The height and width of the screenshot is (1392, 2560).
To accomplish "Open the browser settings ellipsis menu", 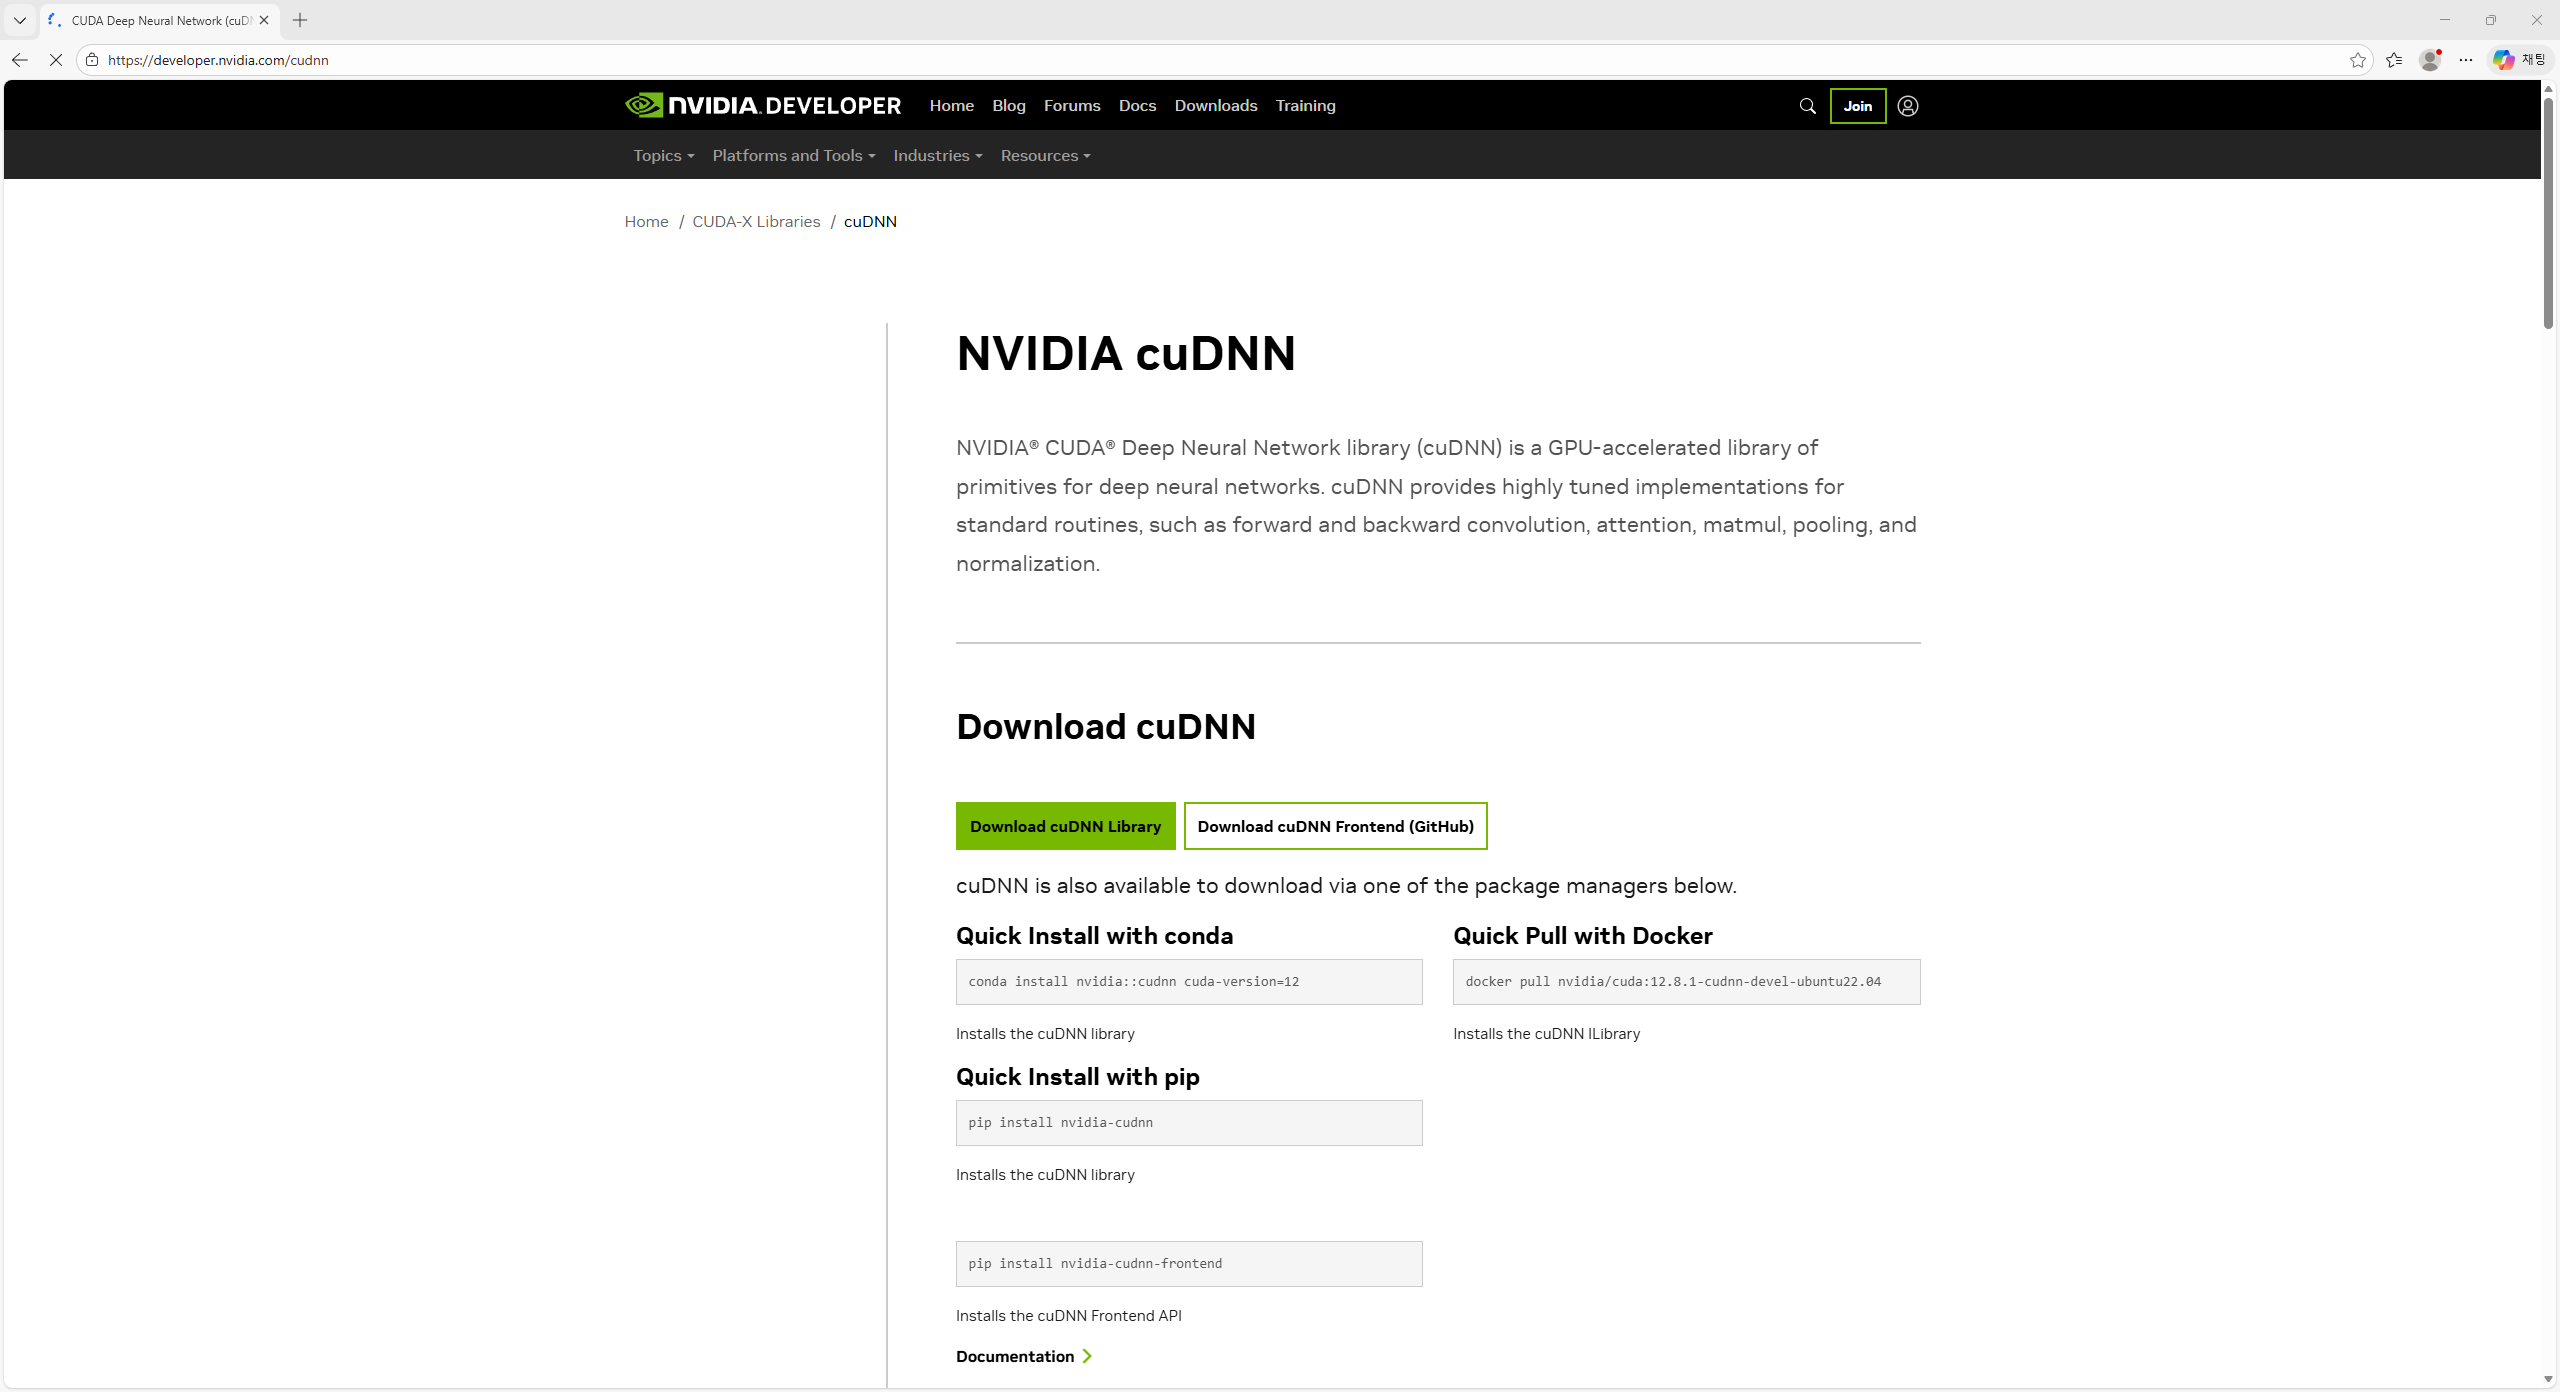I will [2466, 60].
